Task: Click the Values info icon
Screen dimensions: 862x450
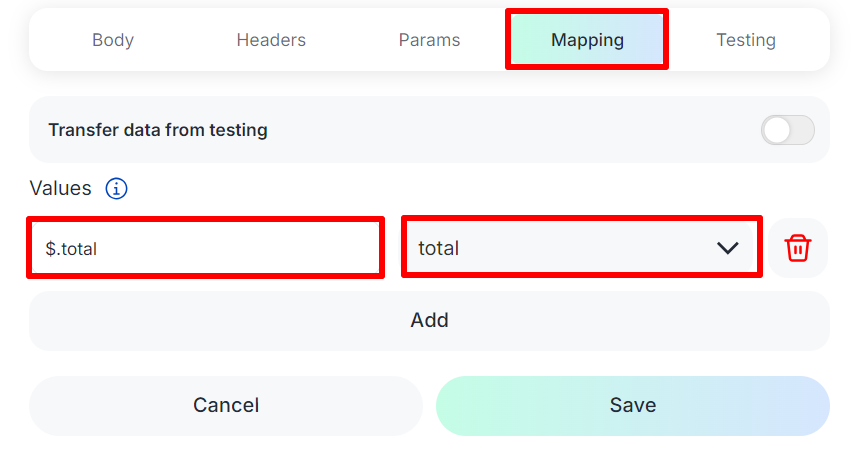Action: (x=117, y=188)
